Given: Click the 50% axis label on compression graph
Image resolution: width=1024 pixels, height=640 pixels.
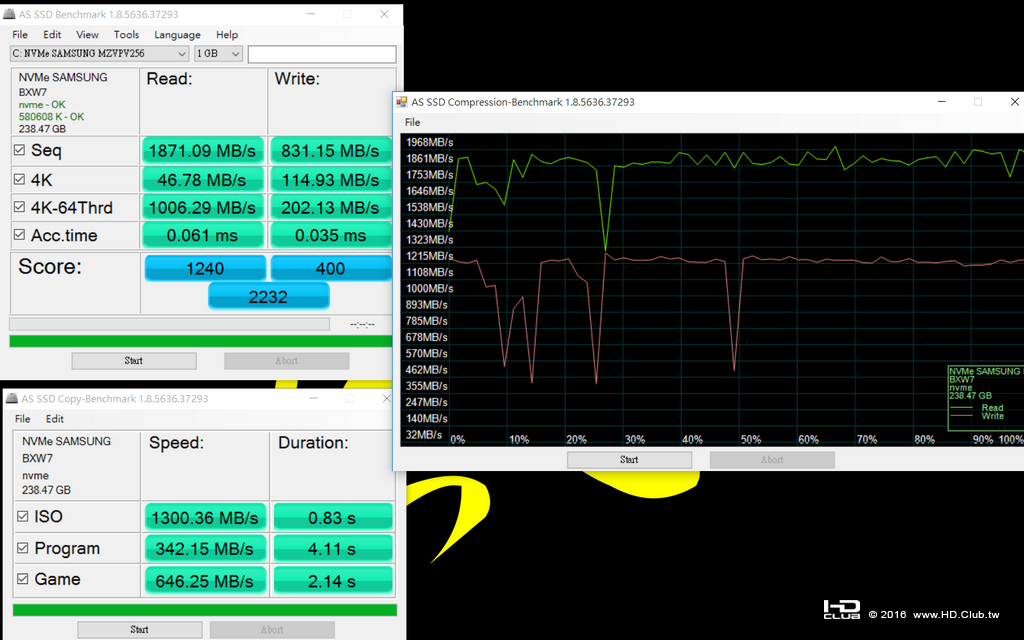Looking at the screenshot, I should [750, 440].
